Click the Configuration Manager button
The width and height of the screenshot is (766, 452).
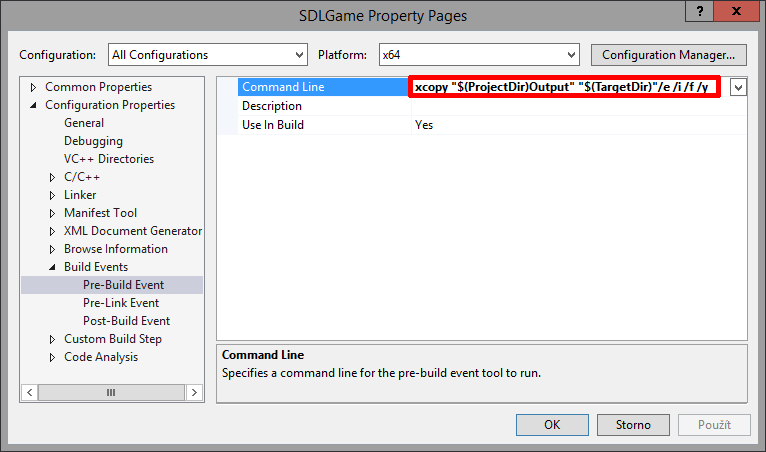tap(669, 54)
